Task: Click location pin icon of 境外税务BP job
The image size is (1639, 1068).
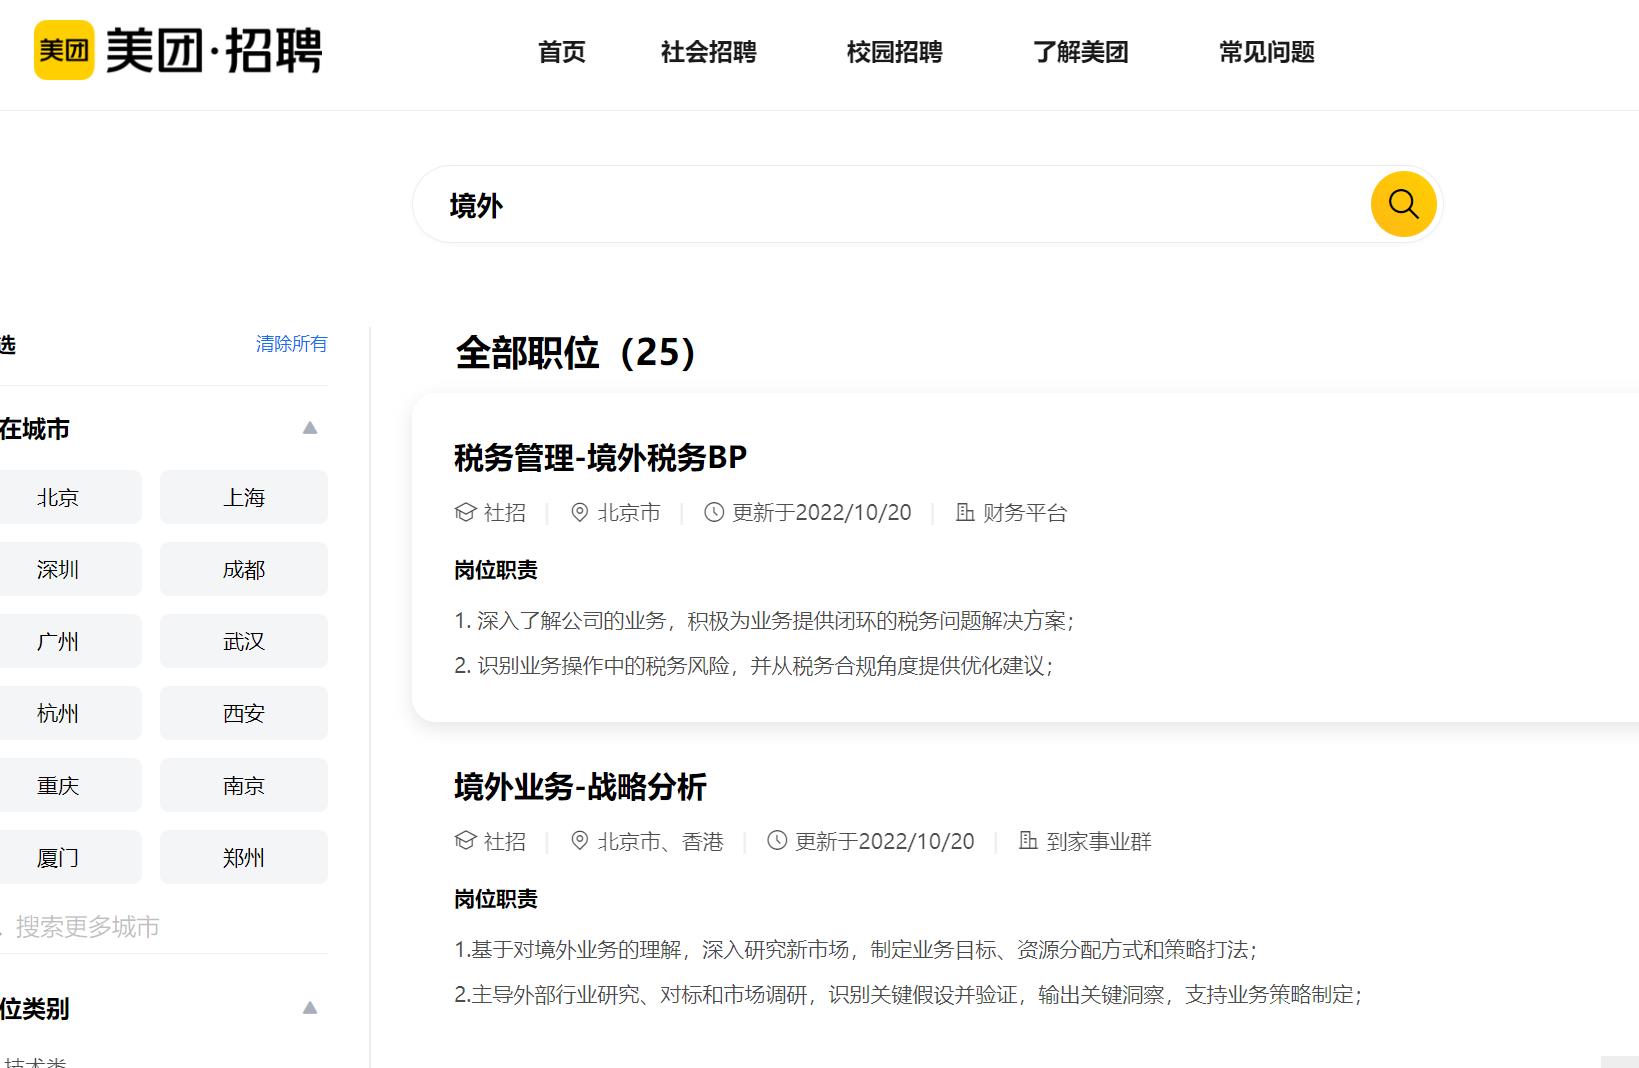Action: click(579, 513)
